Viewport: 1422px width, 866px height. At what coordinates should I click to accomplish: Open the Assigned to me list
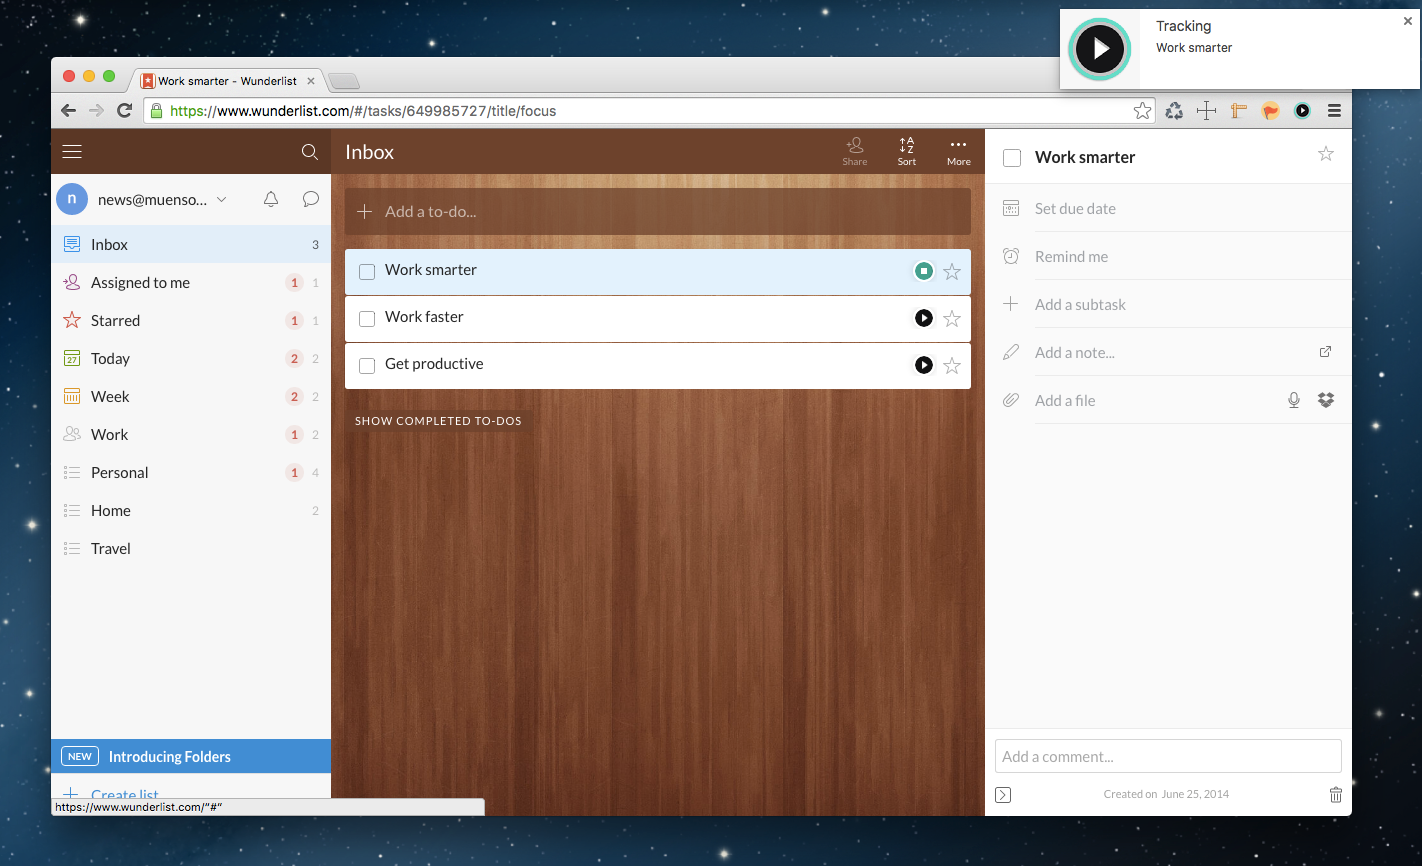(191, 282)
